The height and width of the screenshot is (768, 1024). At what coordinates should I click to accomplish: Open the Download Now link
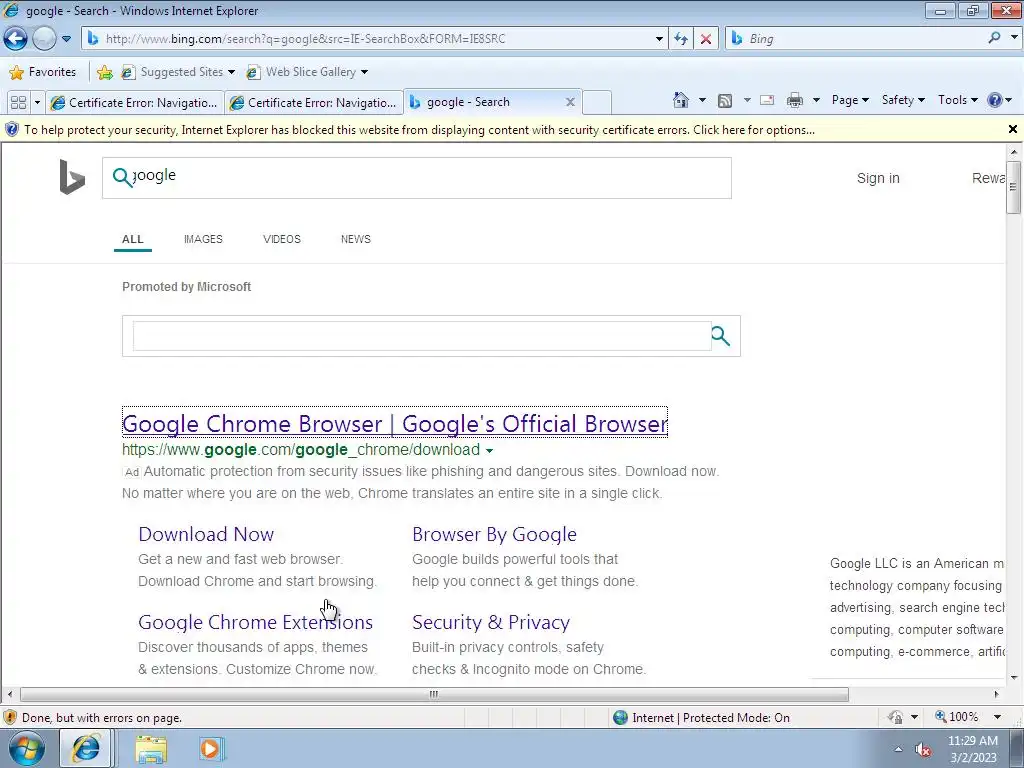click(x=206, y=534)
